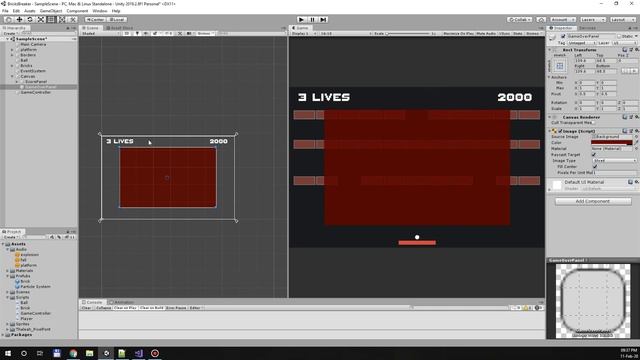640x360 pixels.
Task: Open the anchor presets stretch box
Action: (560, 66)
